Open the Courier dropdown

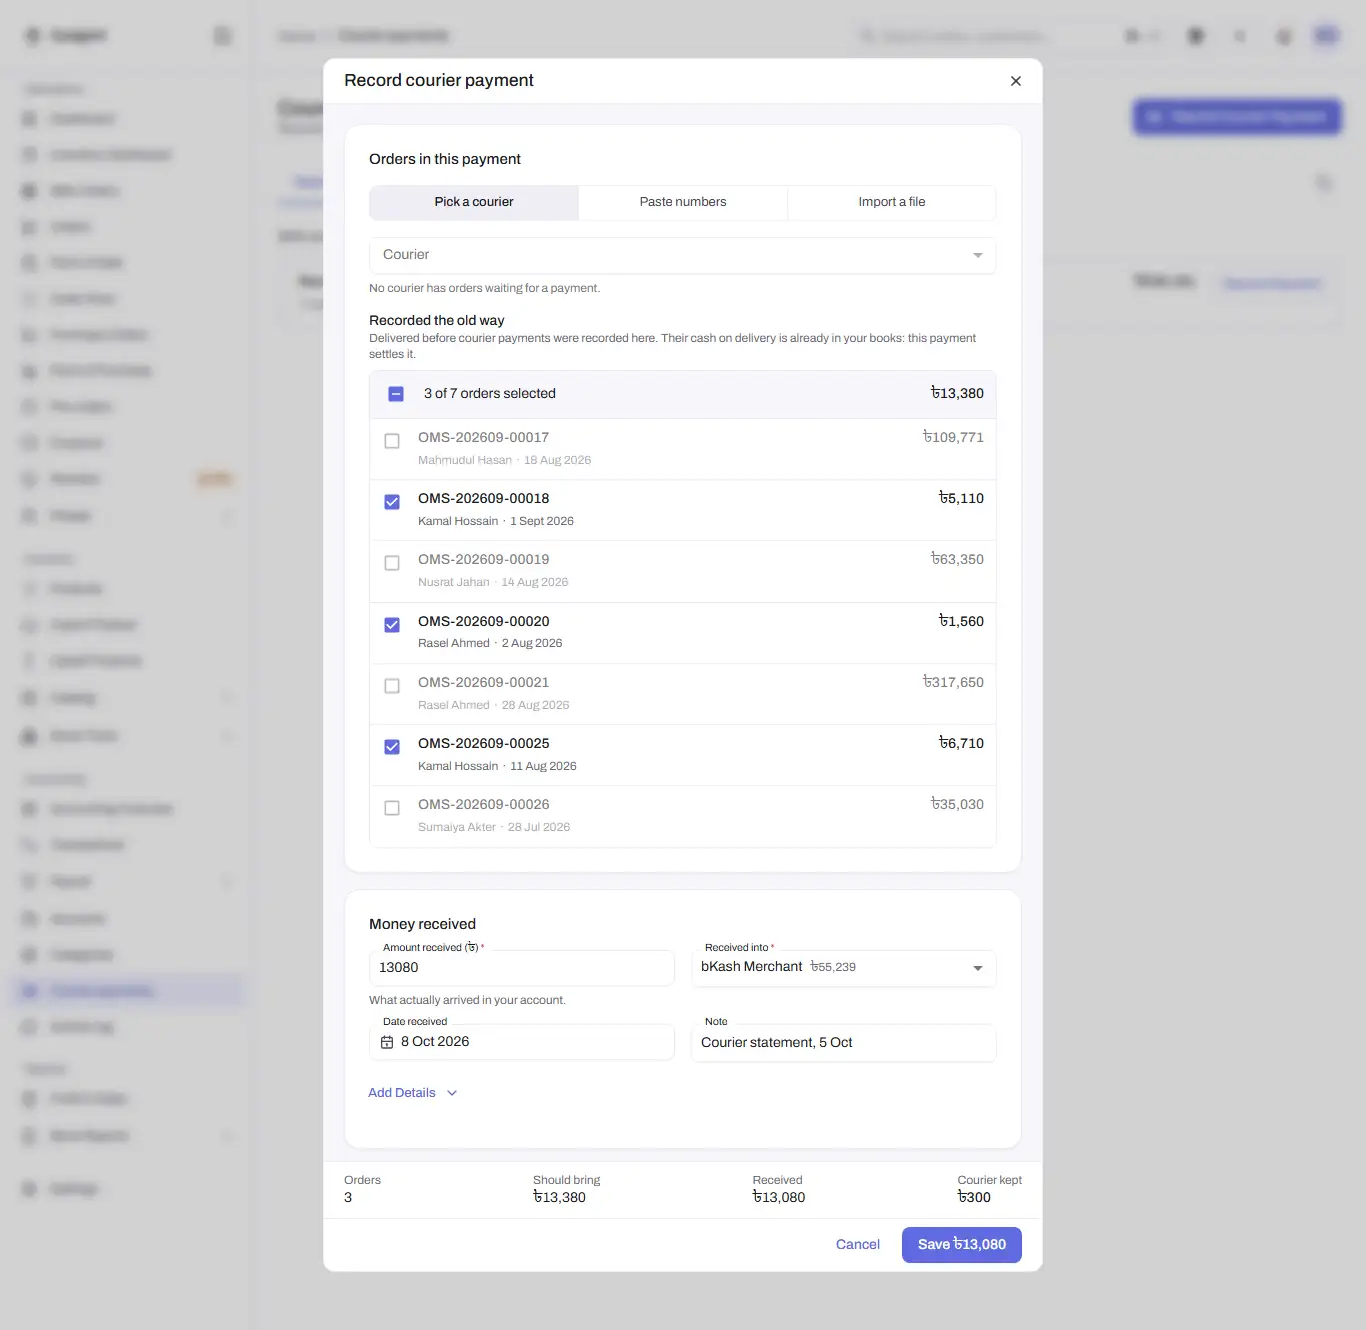point(682,255)
